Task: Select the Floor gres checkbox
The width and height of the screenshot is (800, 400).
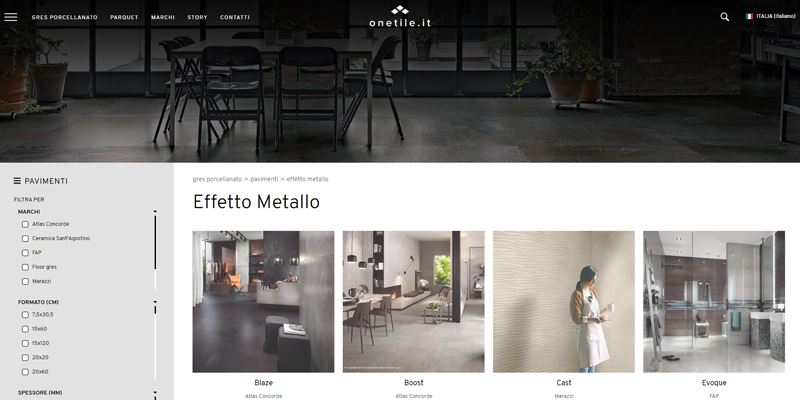Action: point(25,267)
